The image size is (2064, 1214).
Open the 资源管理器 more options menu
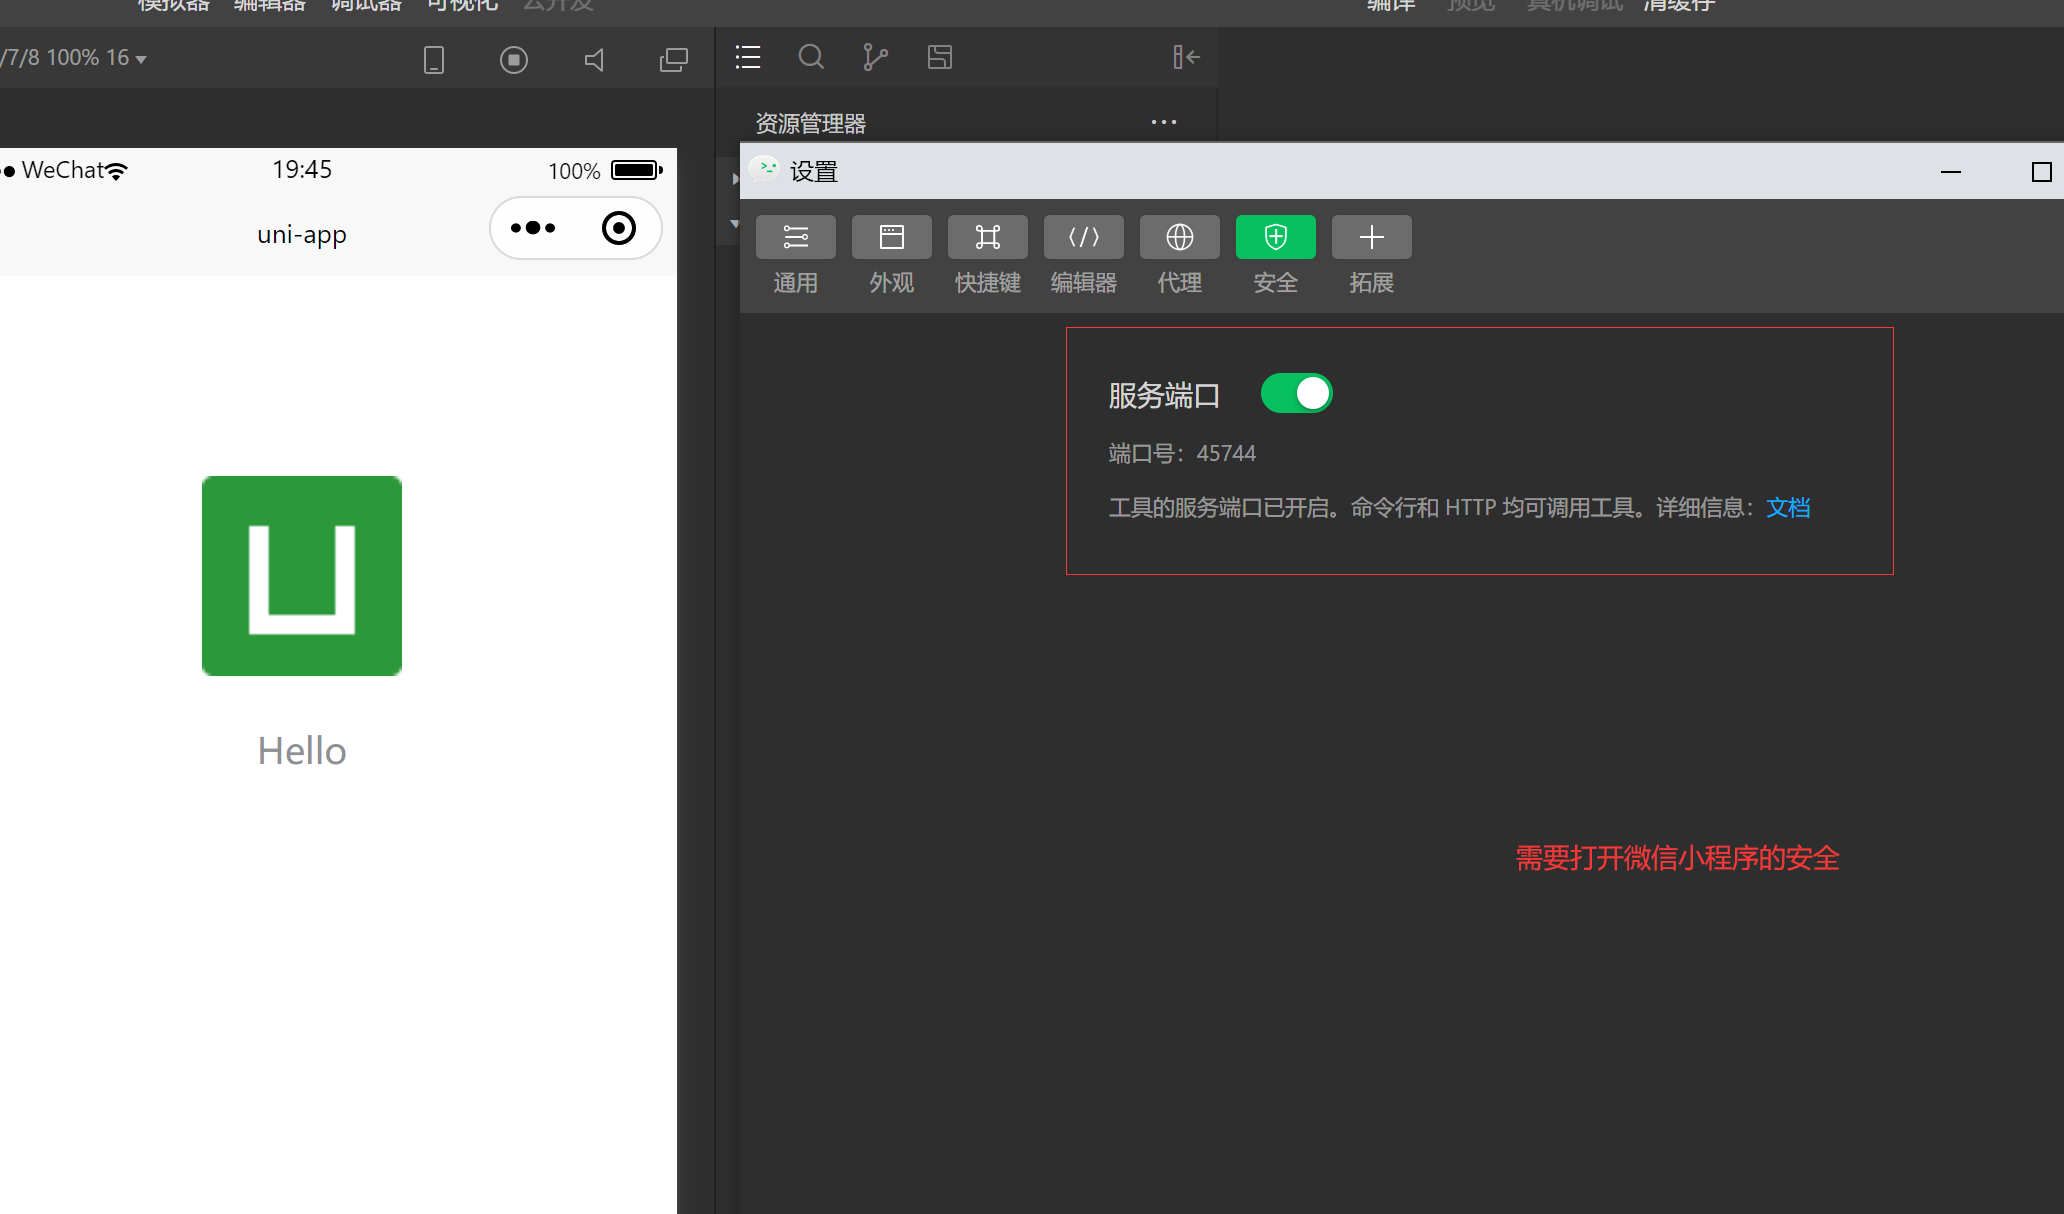(x=1162, y=121)
